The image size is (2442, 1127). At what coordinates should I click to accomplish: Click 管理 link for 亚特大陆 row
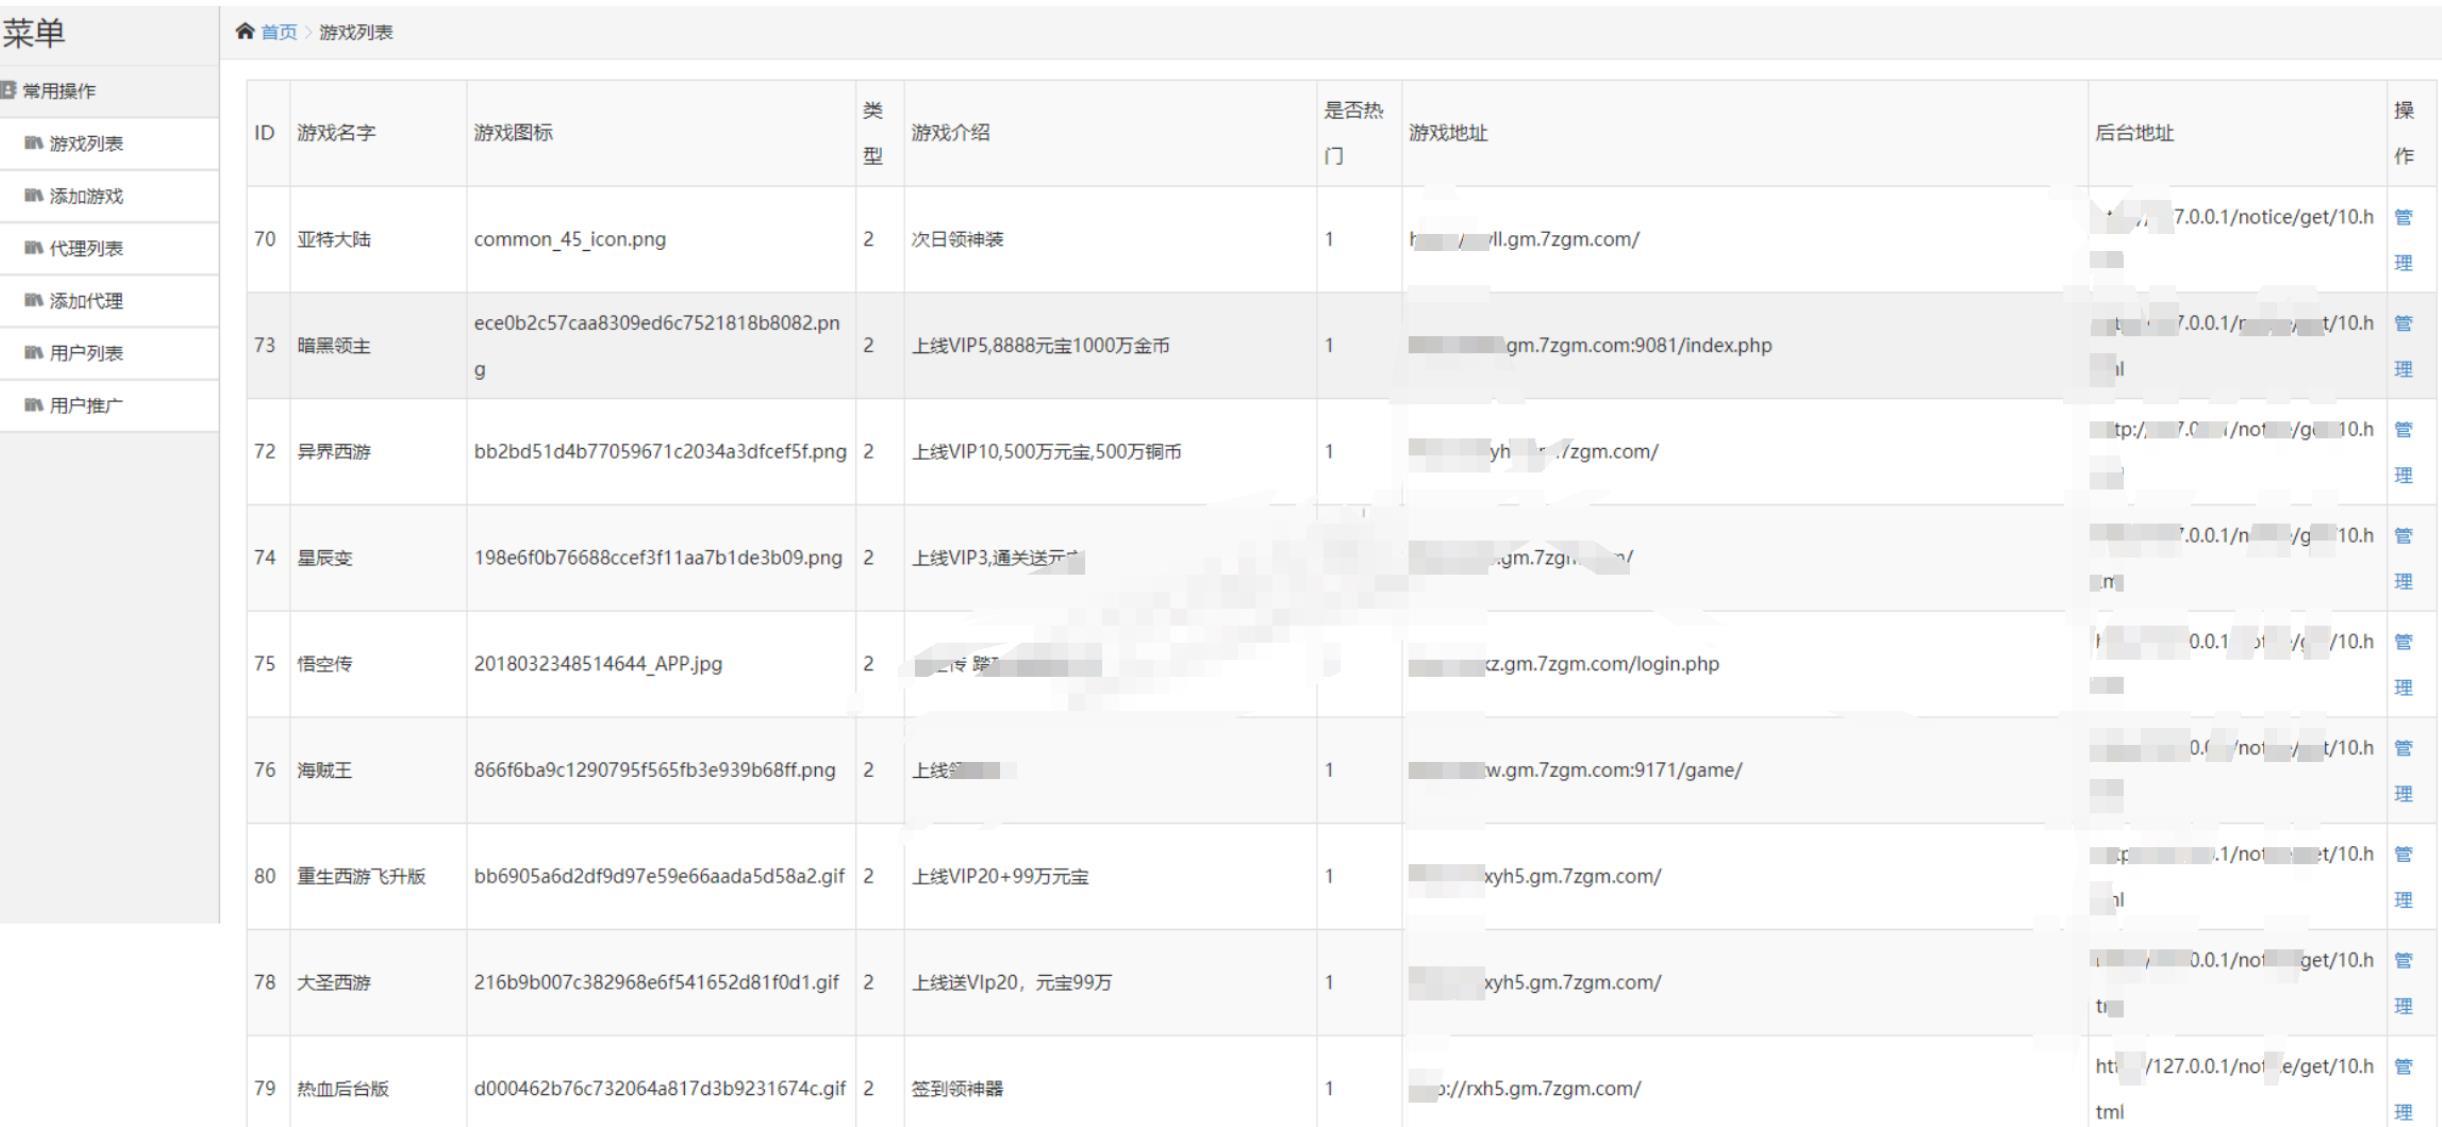pyautogui.click(x=2403, y=239)
